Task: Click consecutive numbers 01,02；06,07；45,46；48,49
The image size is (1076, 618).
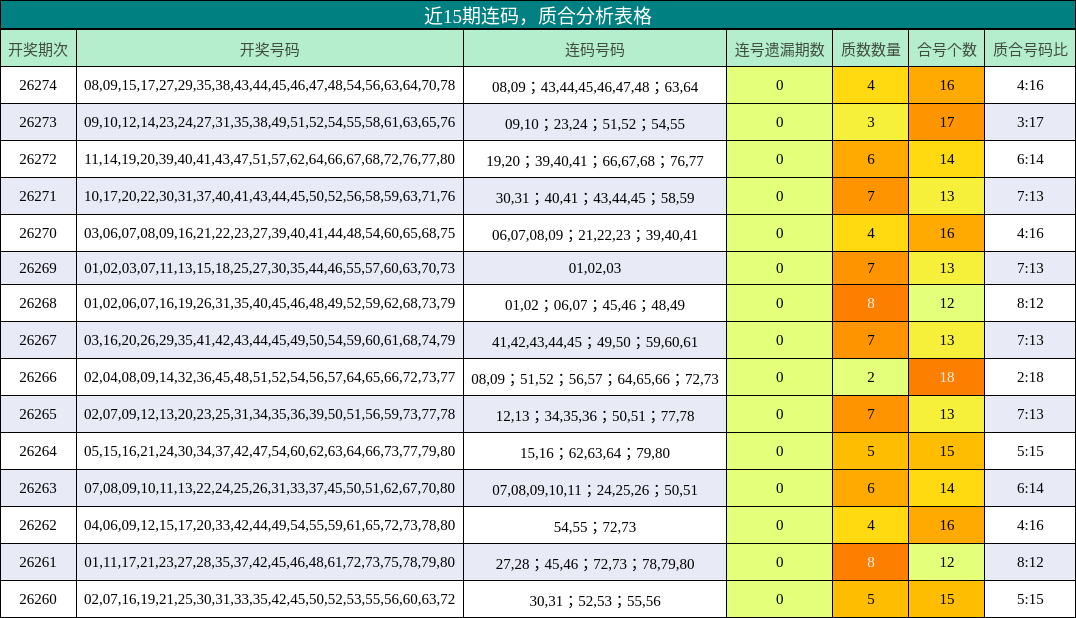Action: 595,305
